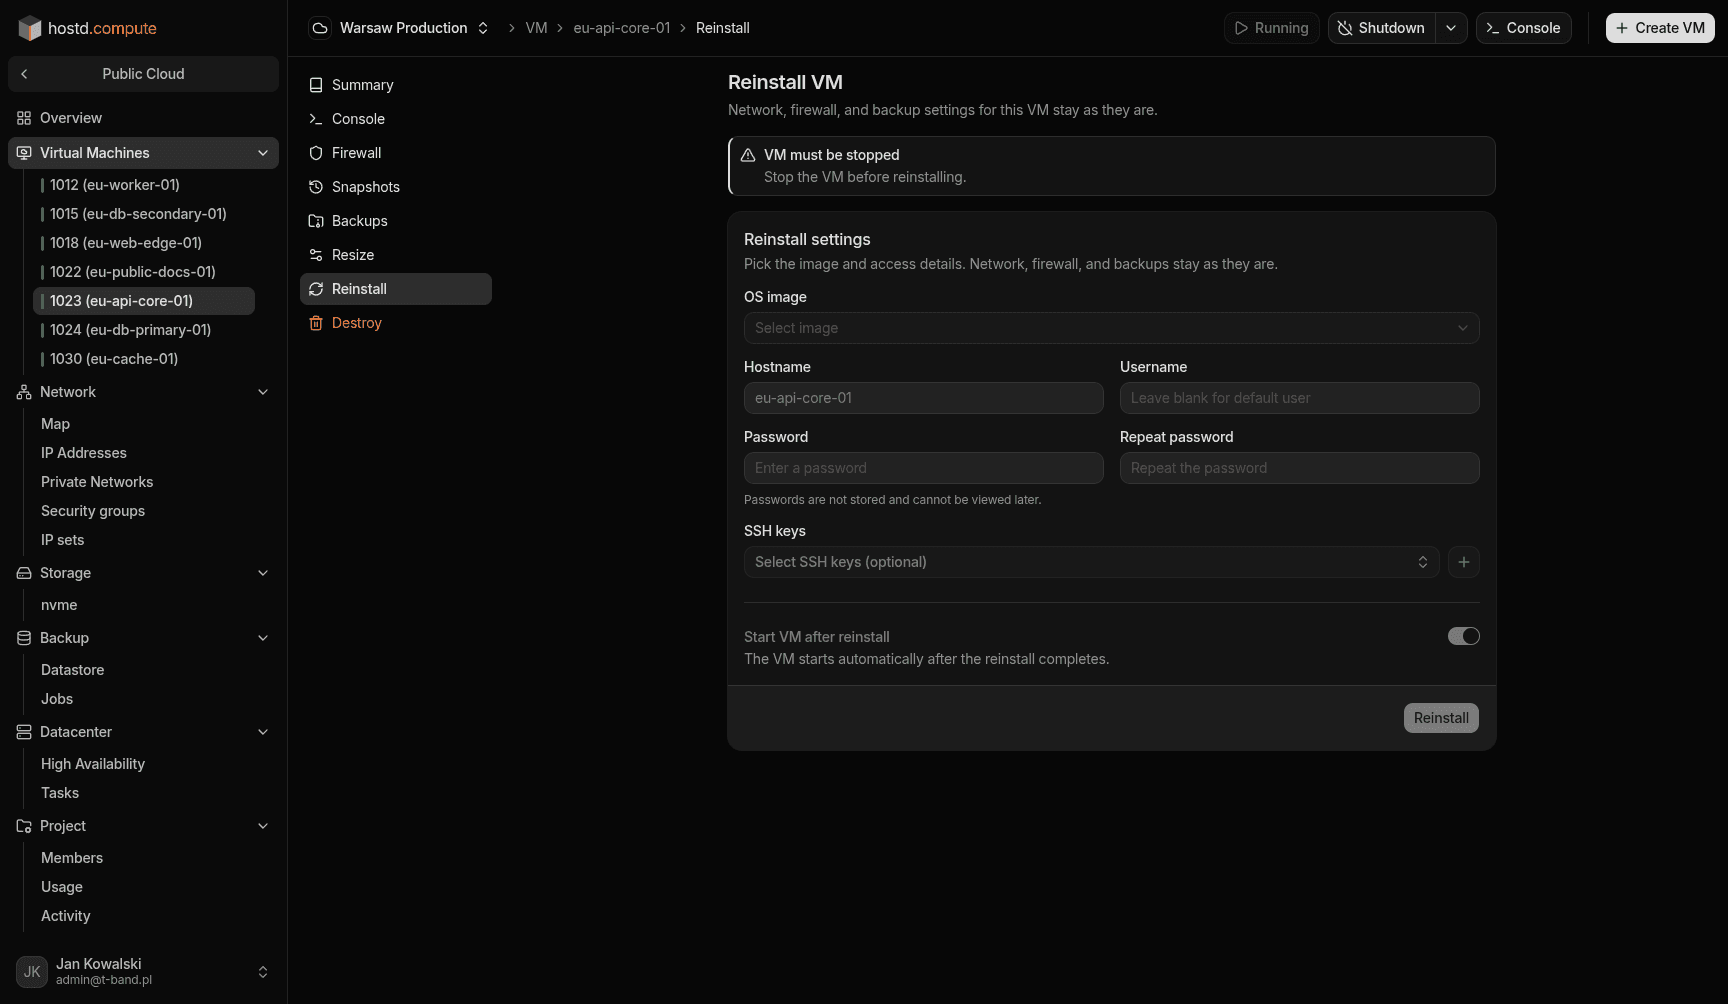Collapse the Project section chevron
This screenshot has width=1728, height=1004.
coord(263,826)
